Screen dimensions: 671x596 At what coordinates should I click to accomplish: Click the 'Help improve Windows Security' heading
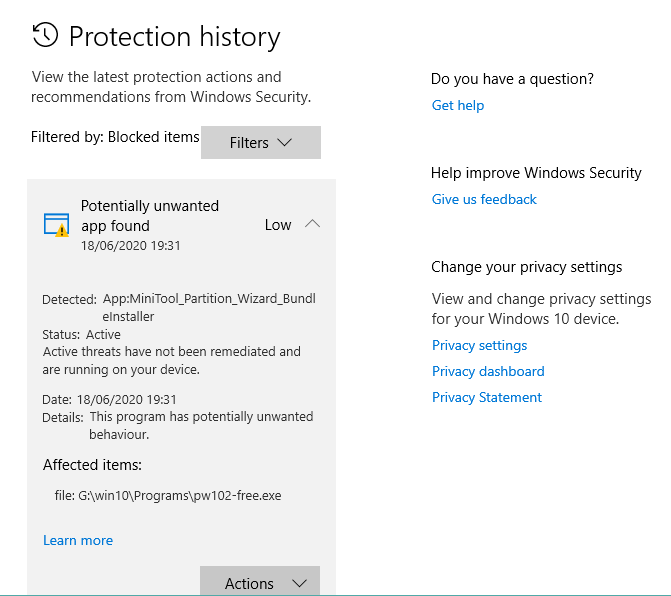tap(536, 173)
